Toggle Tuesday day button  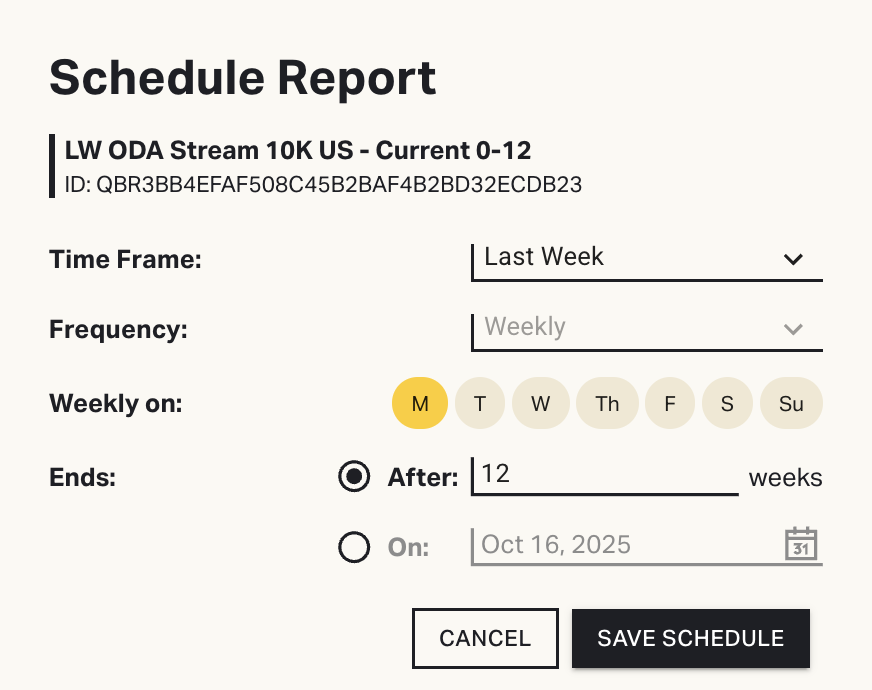pyautogui.click(x=480, y=404)
